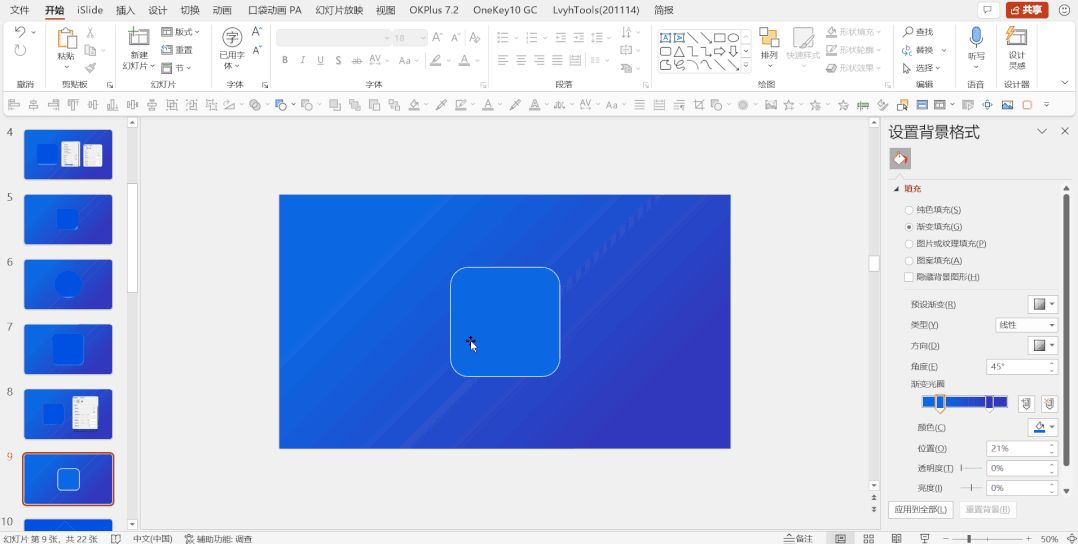Click the Dictate microphone icon
The height and width of the screenshot is (544, 1078).
point(976,37)
